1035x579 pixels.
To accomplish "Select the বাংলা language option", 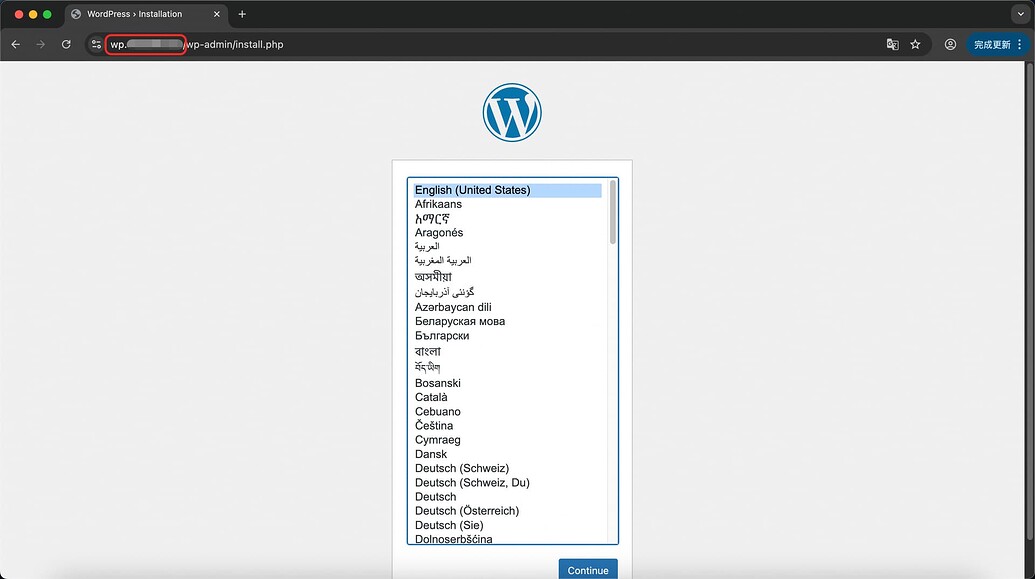I will click(507, 351).
